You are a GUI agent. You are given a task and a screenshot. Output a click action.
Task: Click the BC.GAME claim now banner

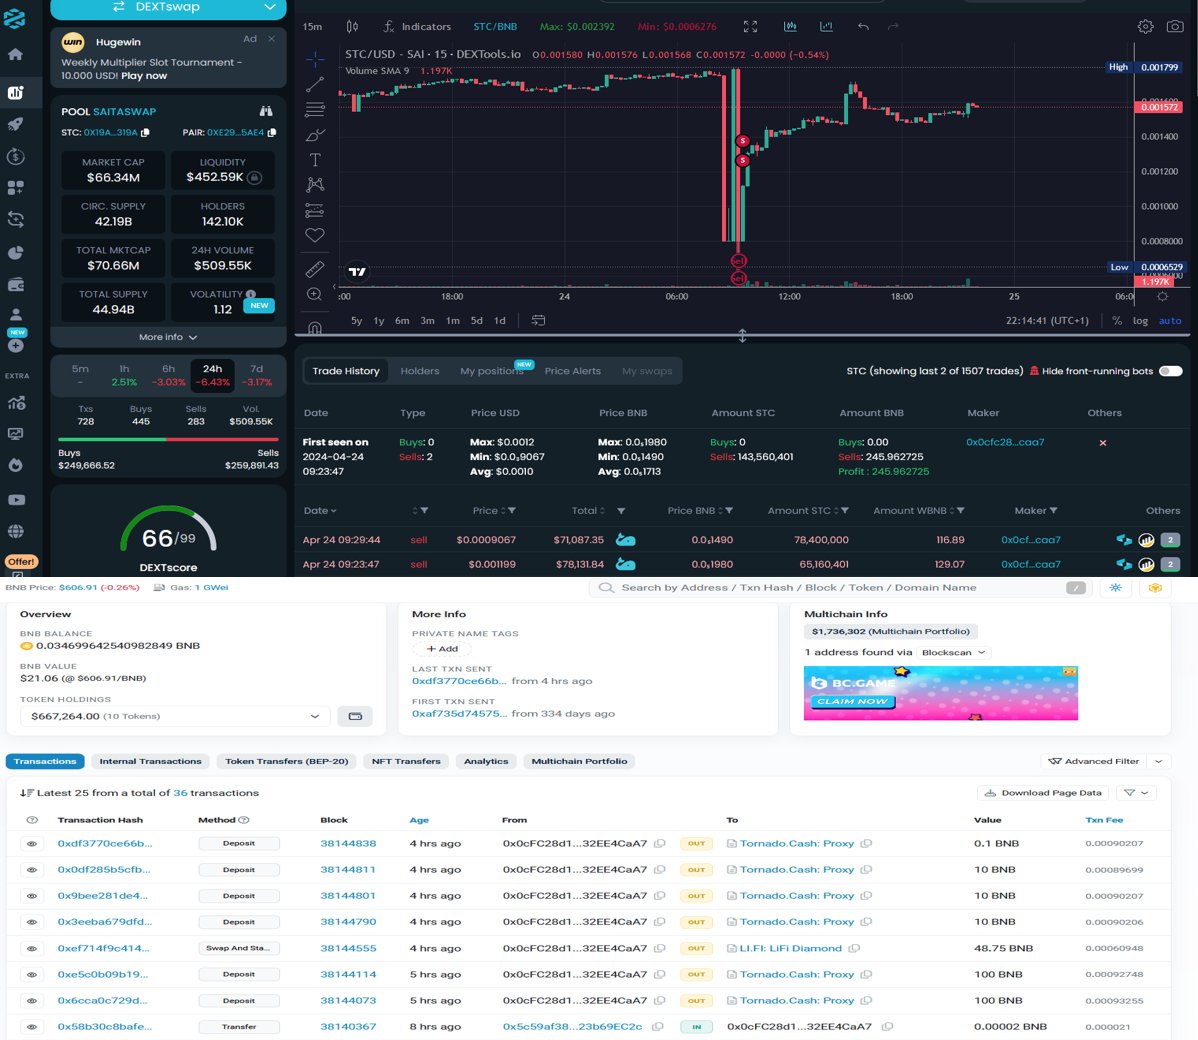[x=941, y=693]
